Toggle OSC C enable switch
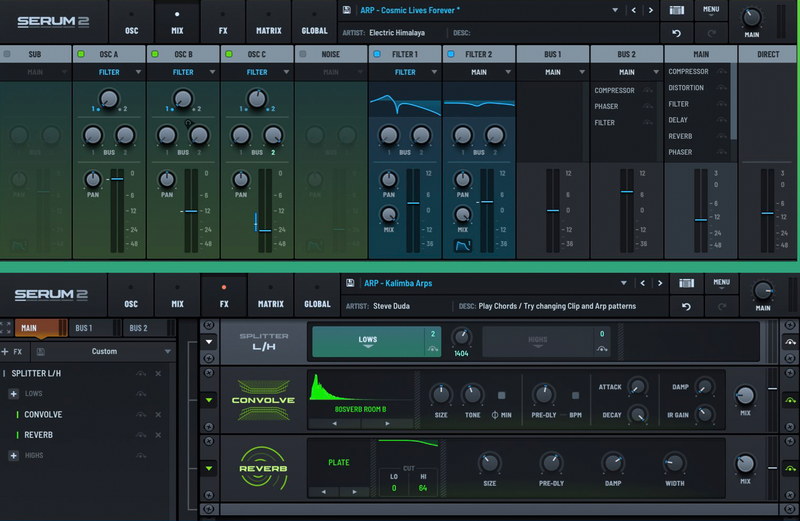The height and width of the screenshot is (521, 800). tap(229, 54)
